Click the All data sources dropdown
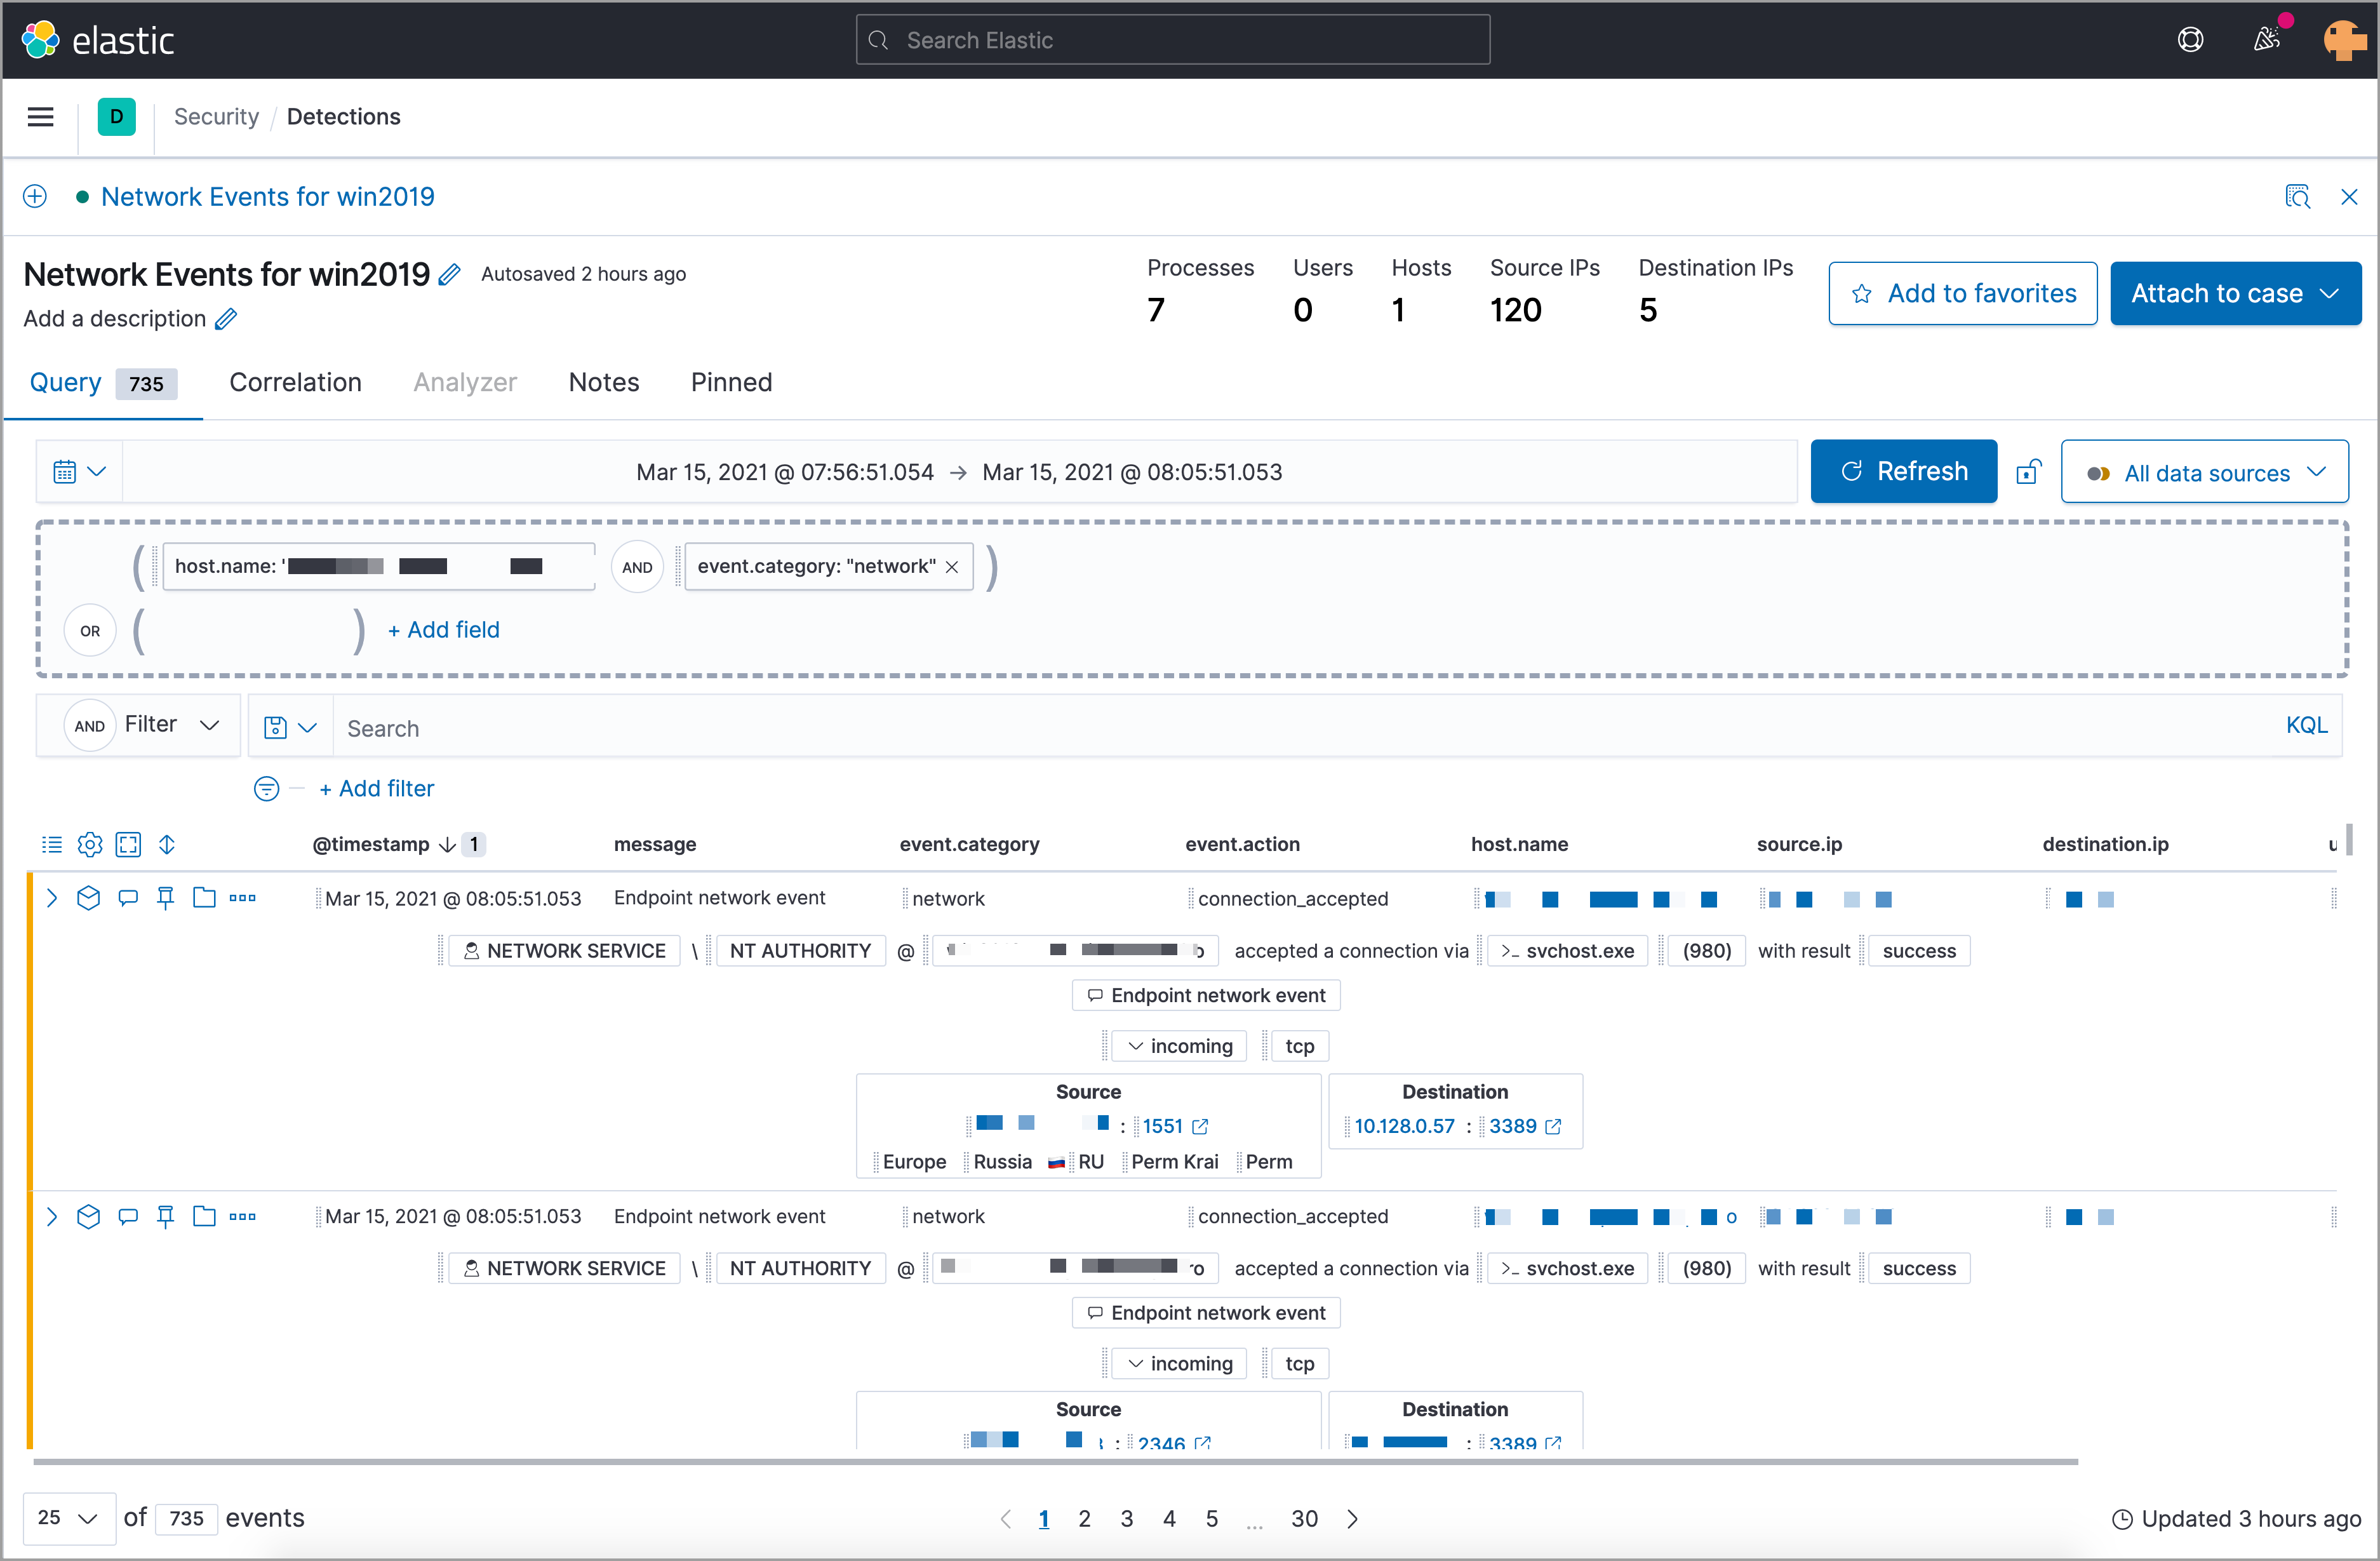Screen dimensions: 2380x1561 coord(2204,471)
